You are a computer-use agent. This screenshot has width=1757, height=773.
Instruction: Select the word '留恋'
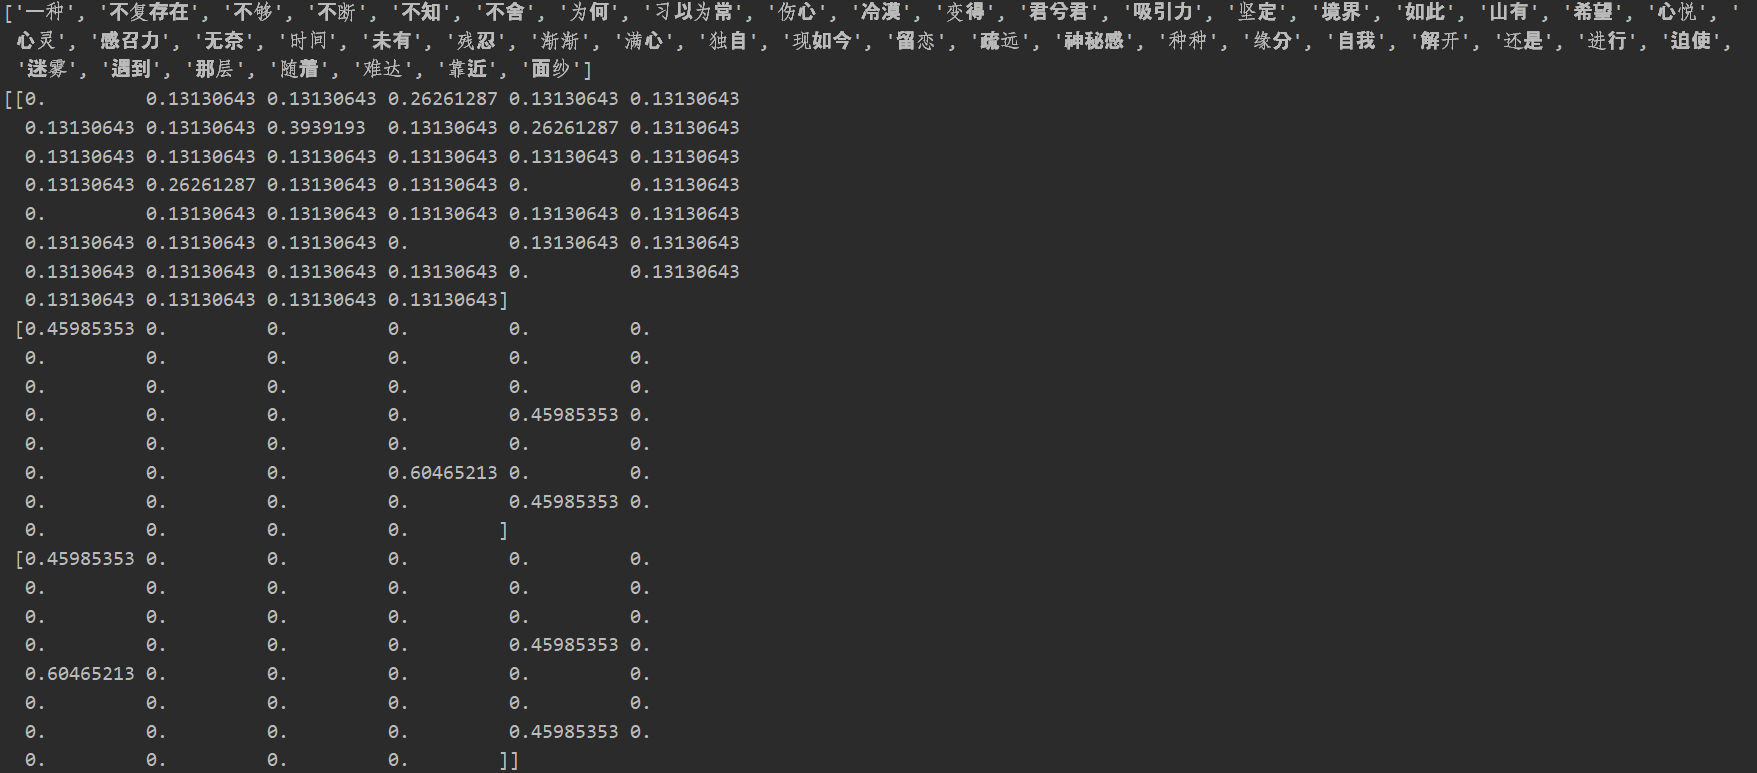click(916, 41)
